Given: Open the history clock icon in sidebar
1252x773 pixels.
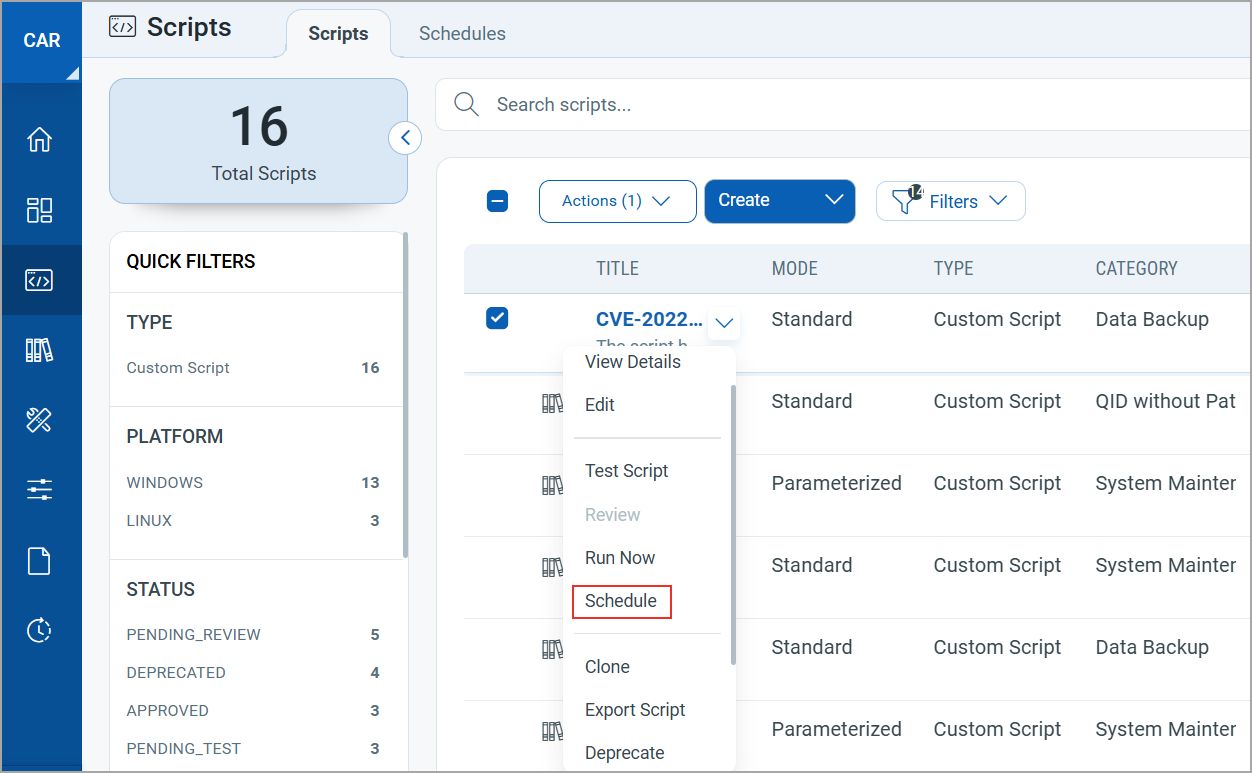Looking at the screenshot, I should (x=39, y=631).
